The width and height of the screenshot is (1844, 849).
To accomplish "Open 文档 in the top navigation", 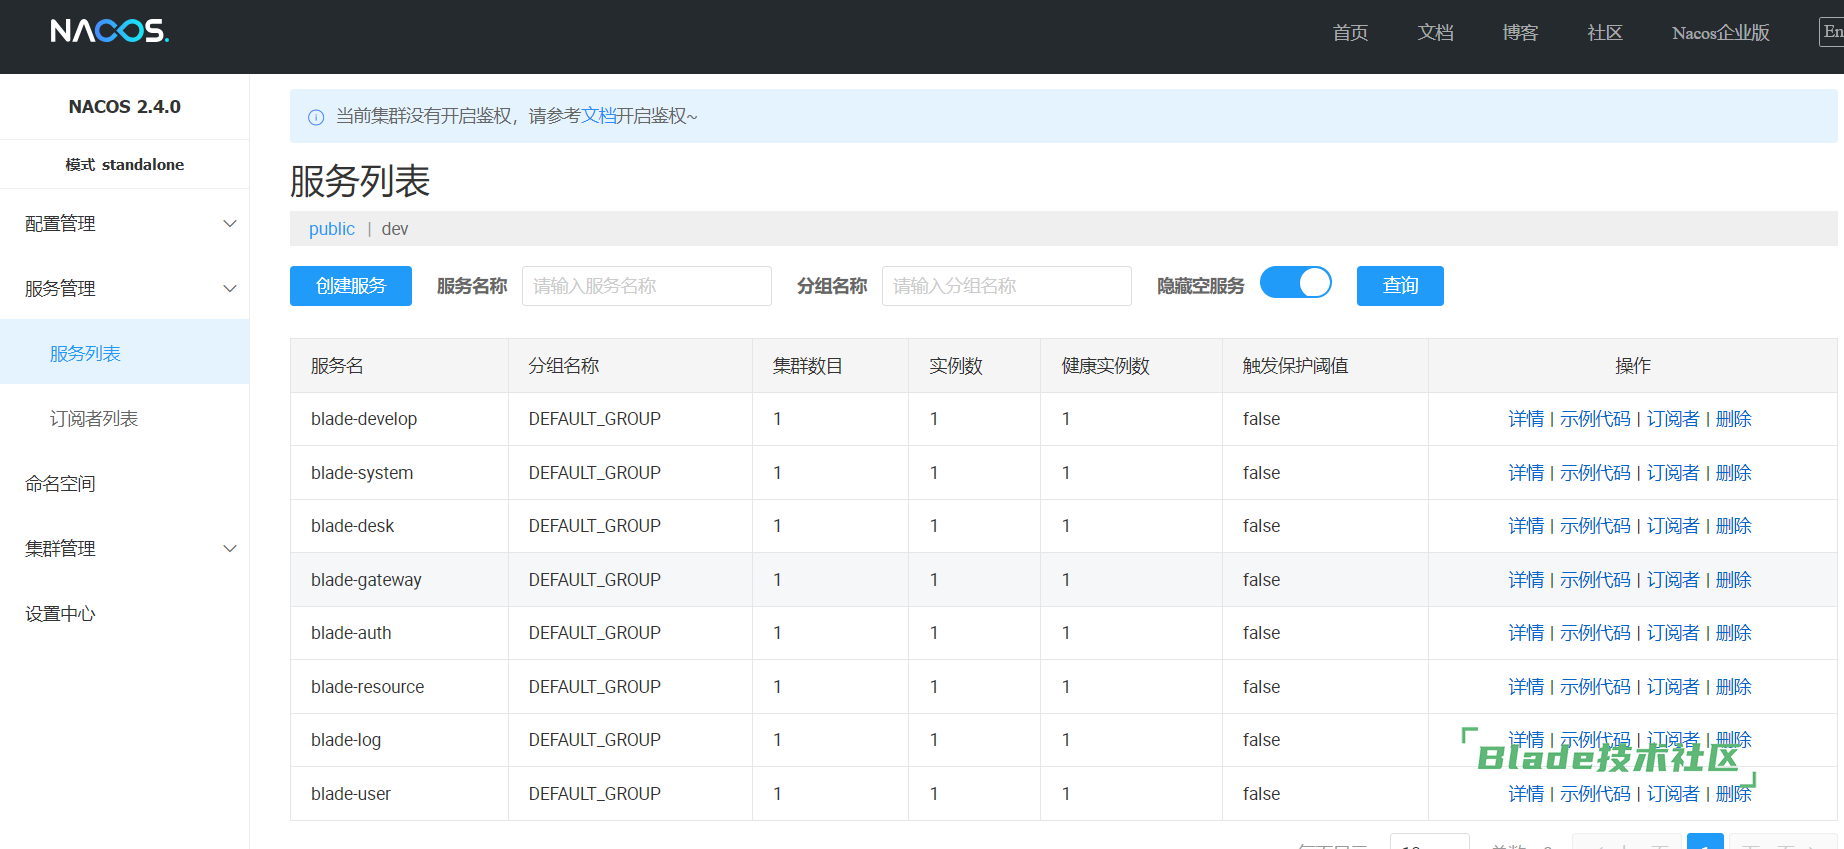I will tap(1435, 33).
